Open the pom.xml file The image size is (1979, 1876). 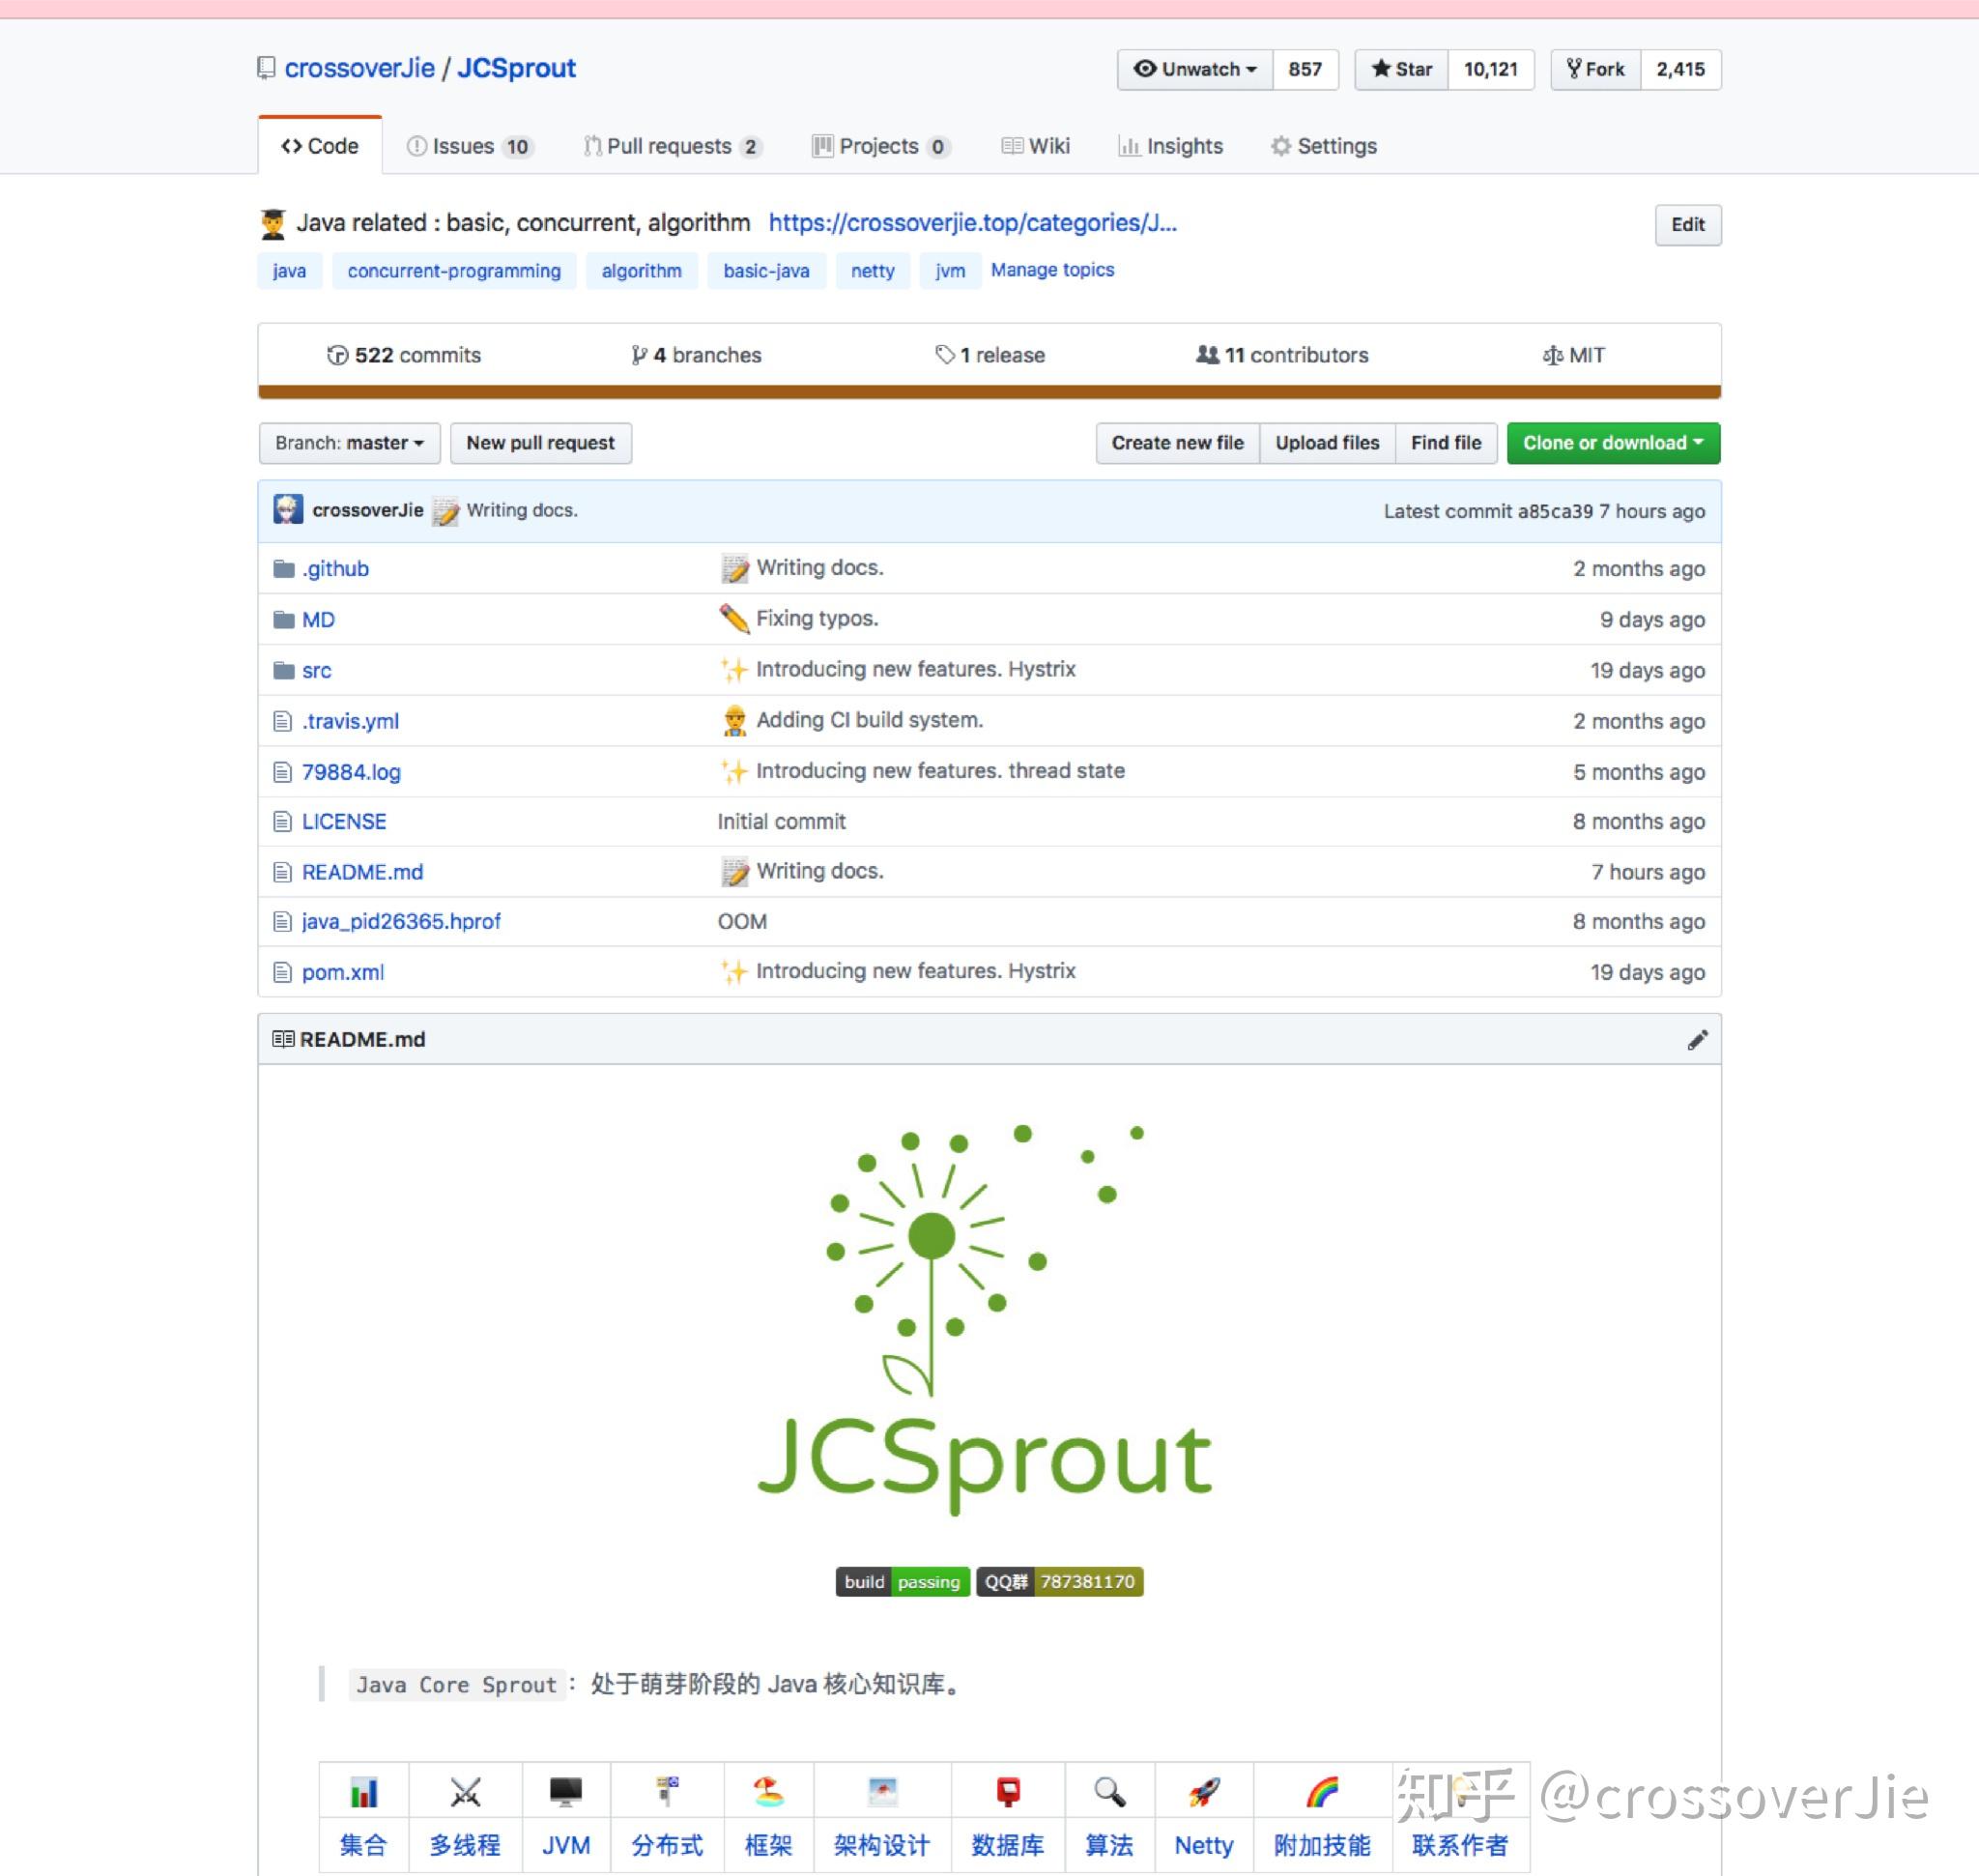pos(343,972)
